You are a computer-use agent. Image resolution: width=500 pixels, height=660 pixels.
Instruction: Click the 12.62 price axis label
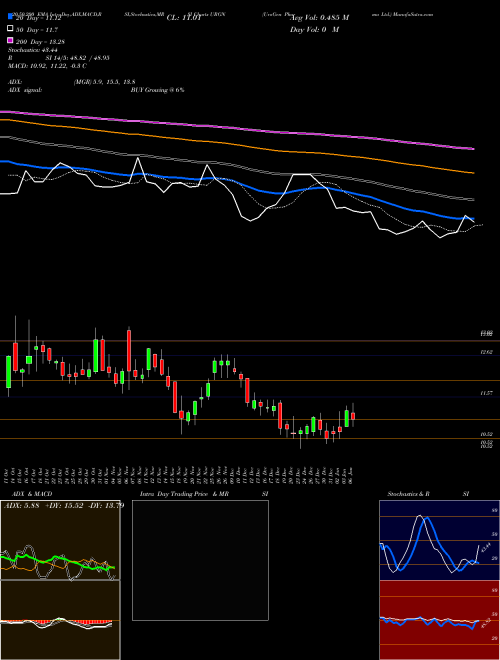coord(487,352)
